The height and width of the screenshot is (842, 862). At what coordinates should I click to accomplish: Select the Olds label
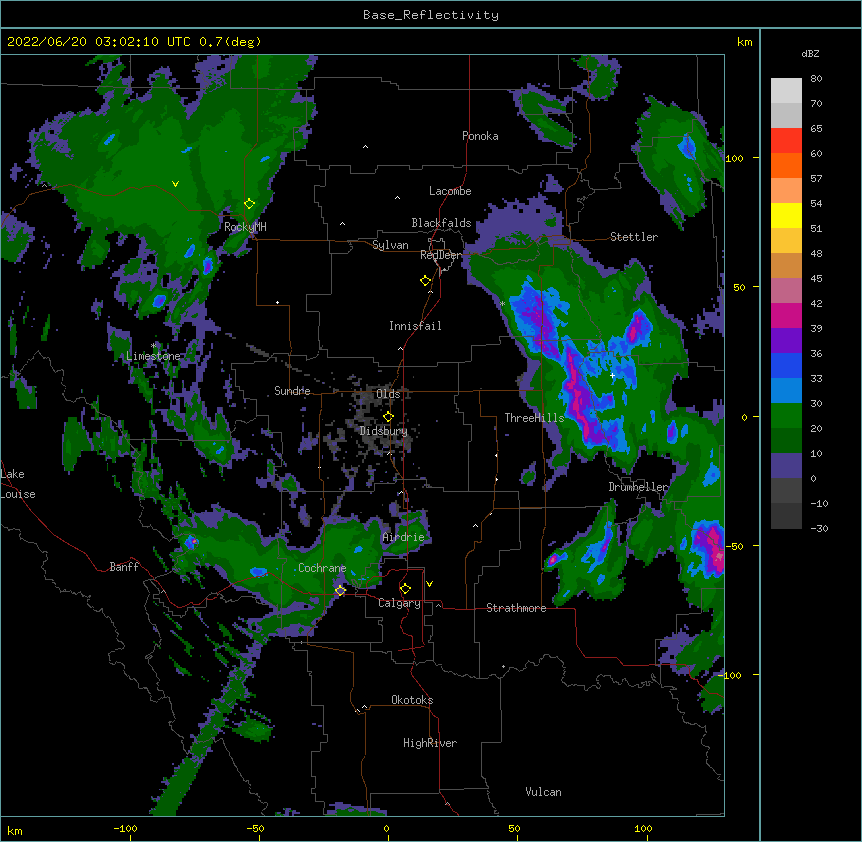(388, 394)
